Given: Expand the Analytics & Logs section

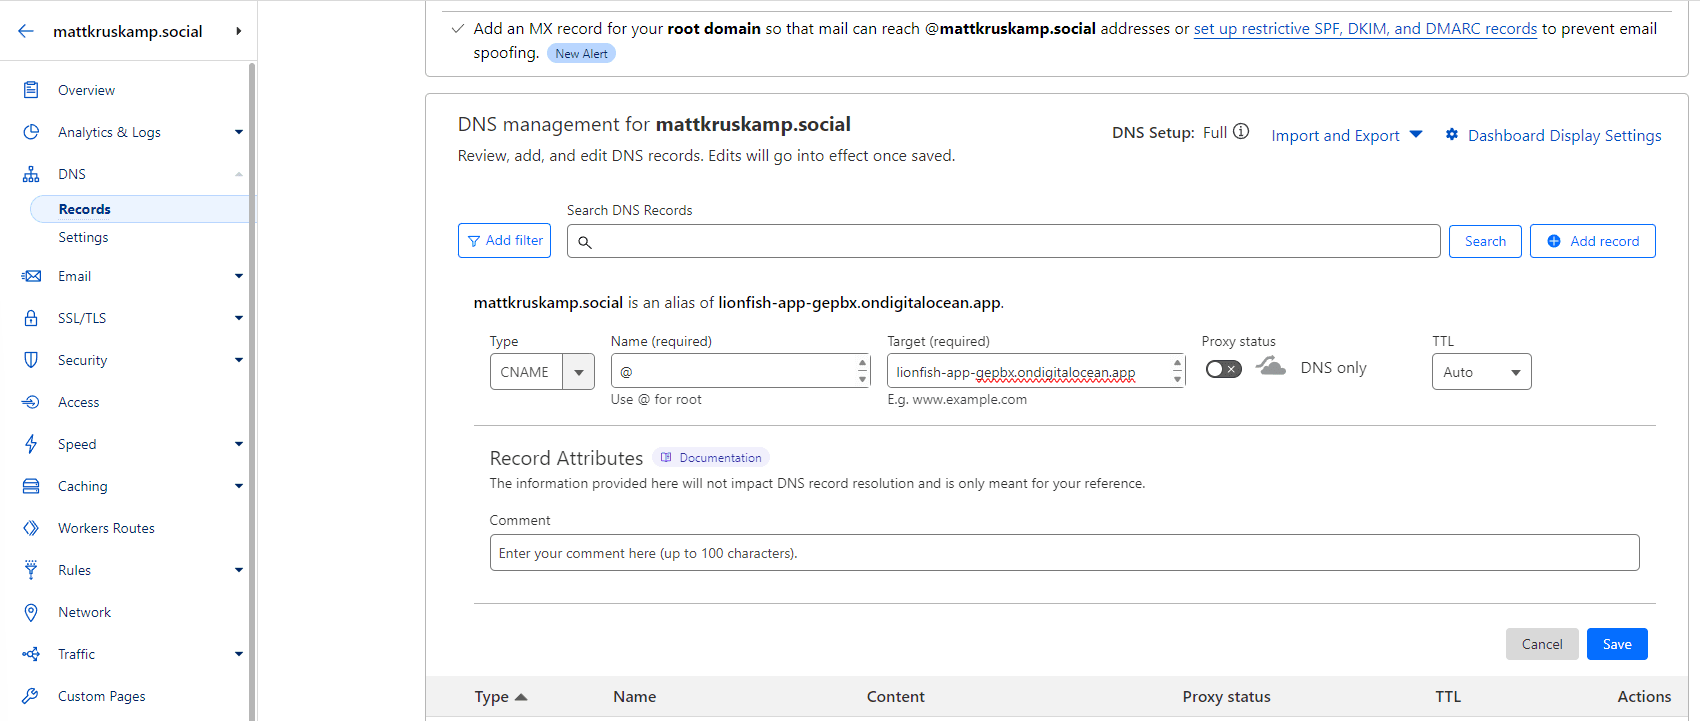Looking at the screenshot, I should click(x=239, y=132).
